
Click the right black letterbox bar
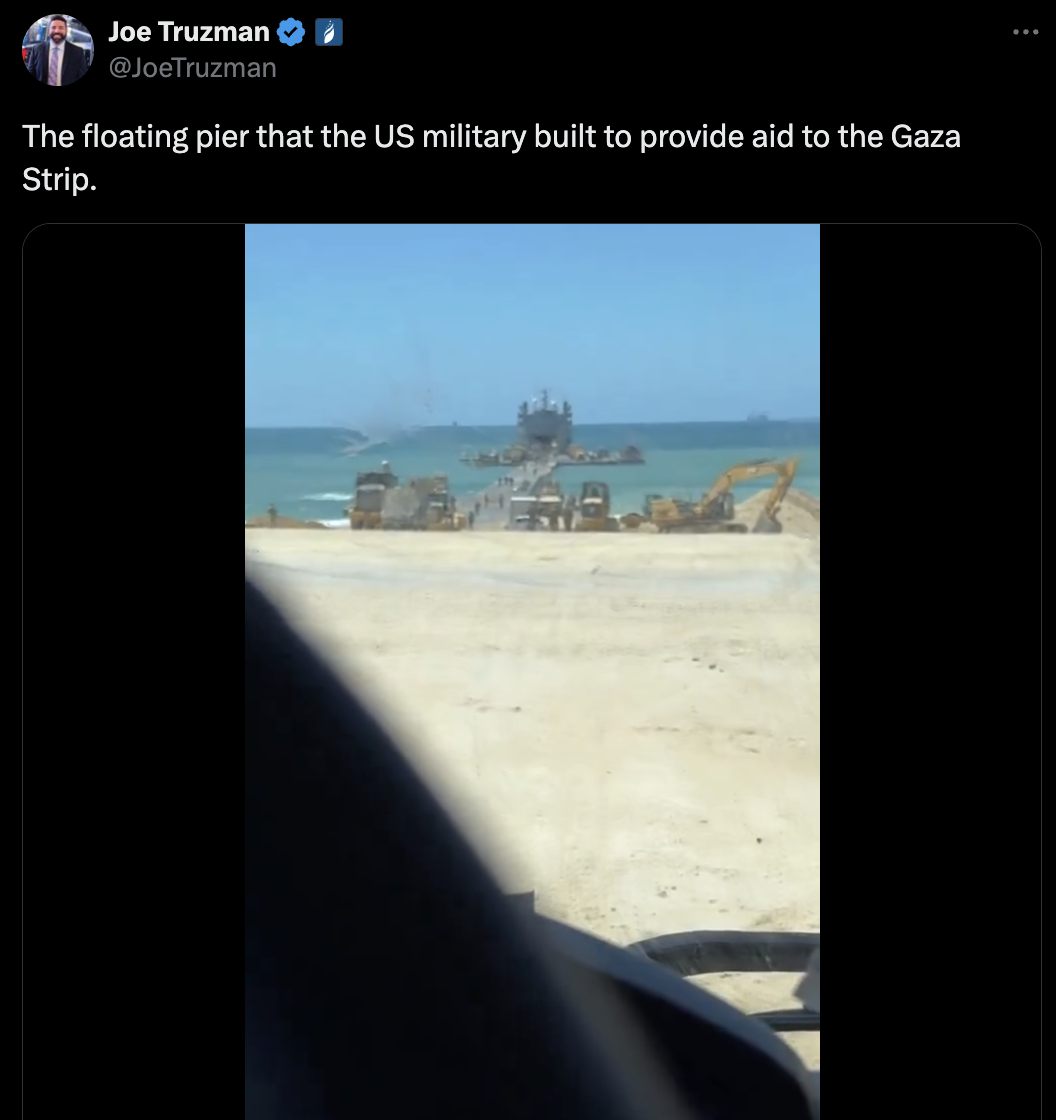point(930,671)
